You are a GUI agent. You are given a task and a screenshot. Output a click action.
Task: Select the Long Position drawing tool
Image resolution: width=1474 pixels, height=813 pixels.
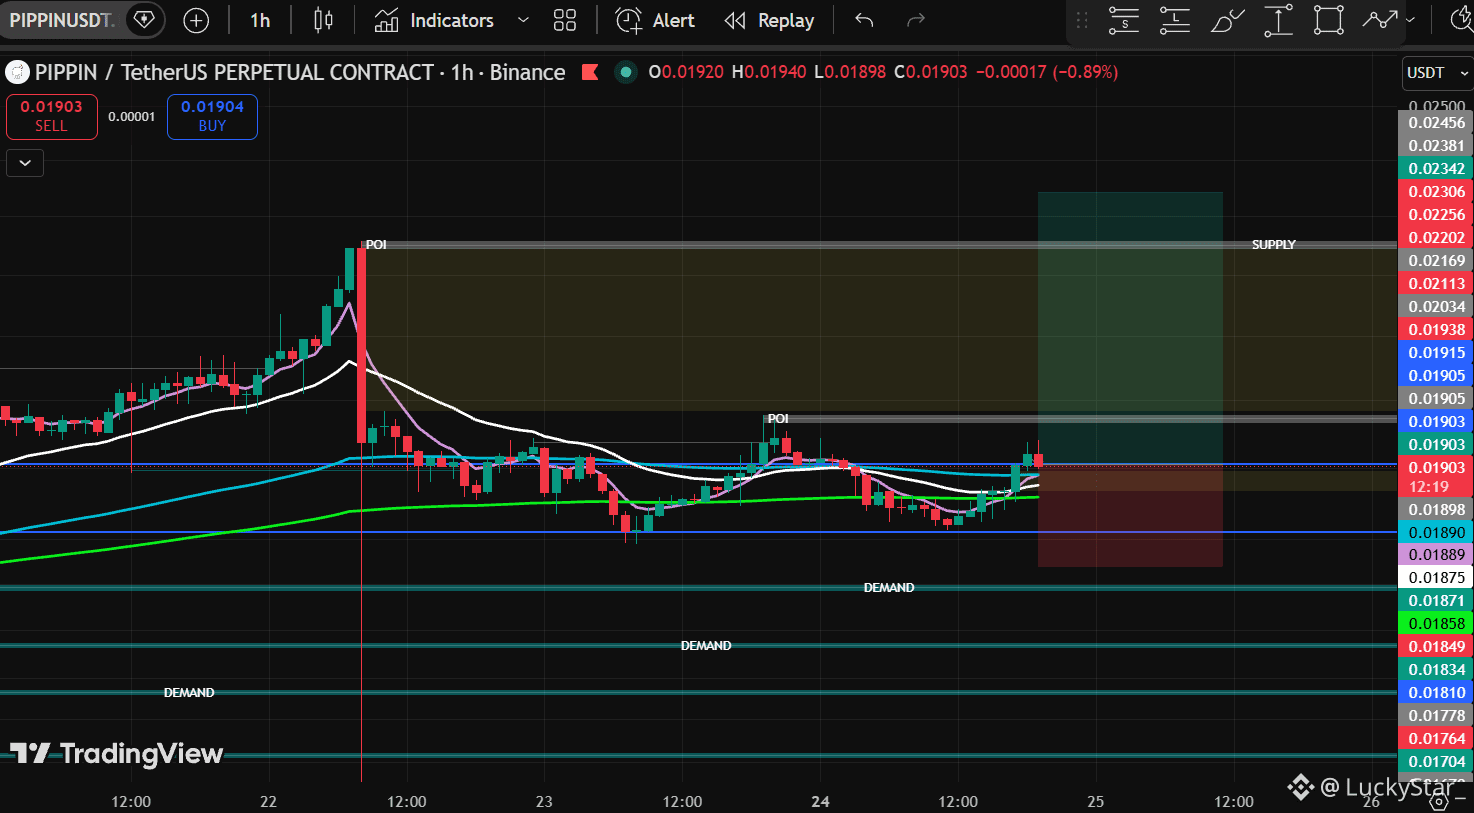(x=1175, y=20)
